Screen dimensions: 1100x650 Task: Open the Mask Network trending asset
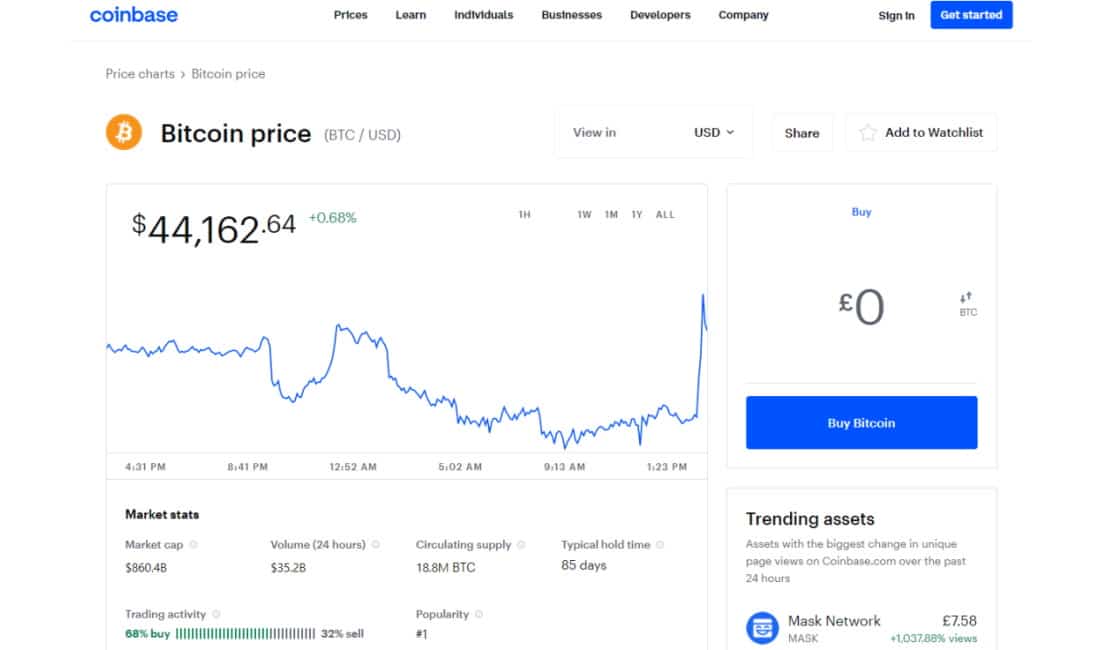pos(861,628)
